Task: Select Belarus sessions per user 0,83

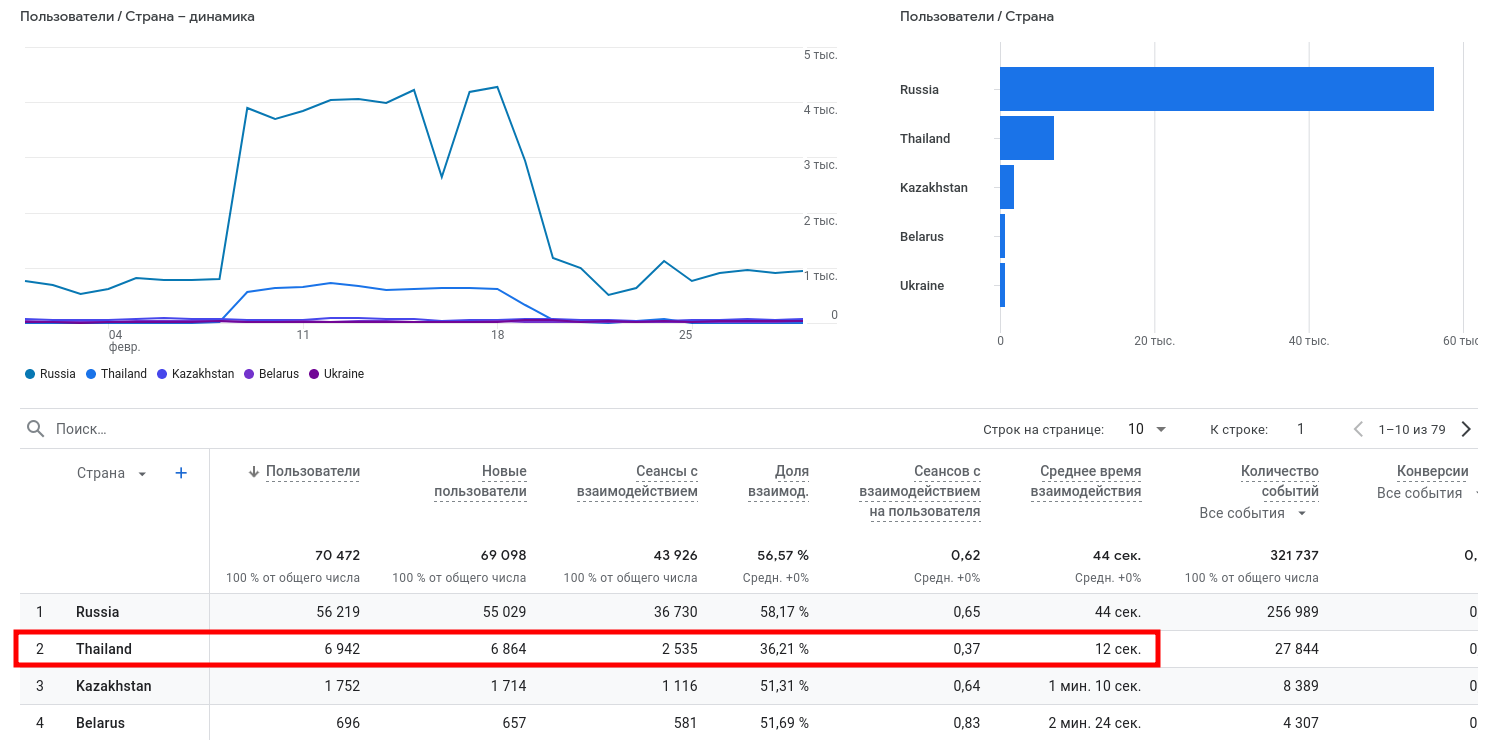Action: (x=966, y=723)
